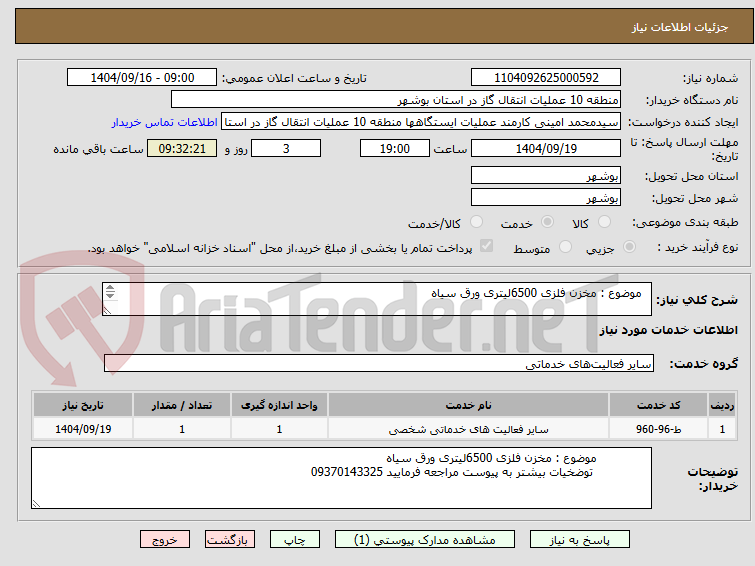
Task: Click the استان محل تحویل field
Action: pyautogui.click(x=546, y=175)
